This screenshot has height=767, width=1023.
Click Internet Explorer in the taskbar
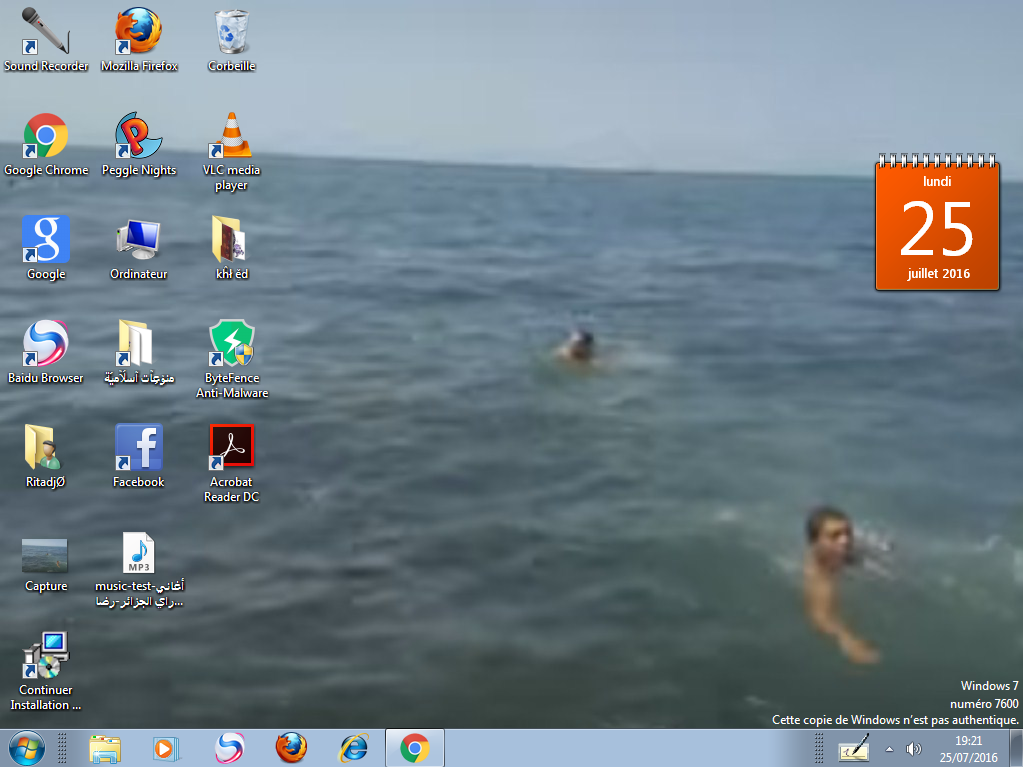point(353,748)
